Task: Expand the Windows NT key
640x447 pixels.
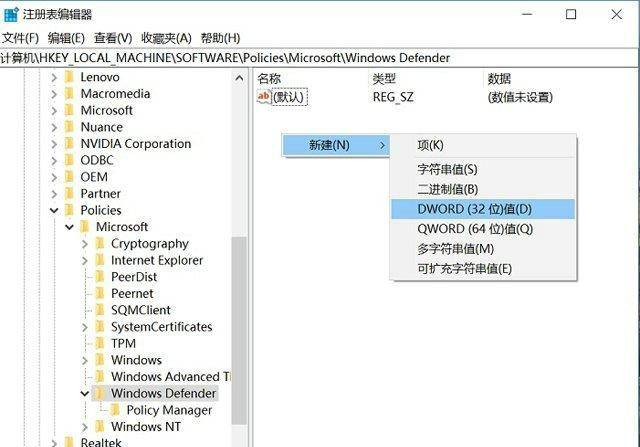Action: pyautogui.click(x=84, y=427)
